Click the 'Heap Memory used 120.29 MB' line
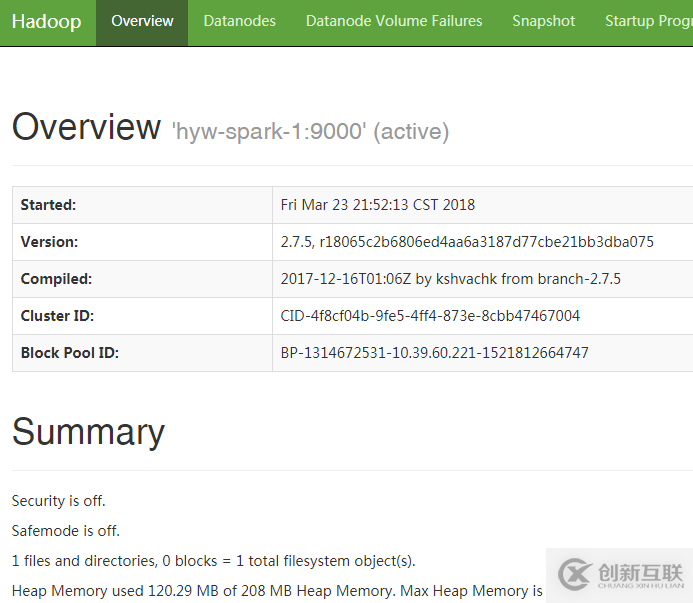Viewport: 693px width, 603px height. pyautogui.click(x=277, y=591)
